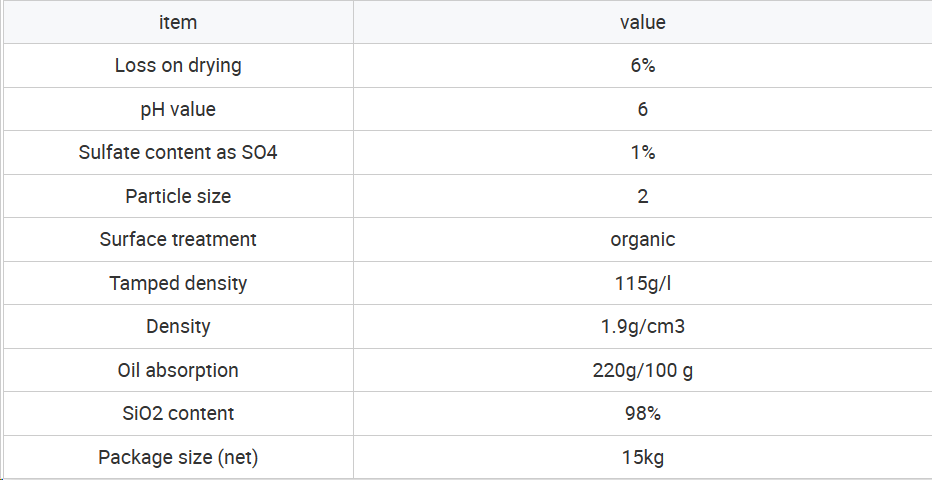Image resolution: width=932 pixels, height=480 pixels.
Task: Click the 'Particle size' label
Action: tap(178, 196)
